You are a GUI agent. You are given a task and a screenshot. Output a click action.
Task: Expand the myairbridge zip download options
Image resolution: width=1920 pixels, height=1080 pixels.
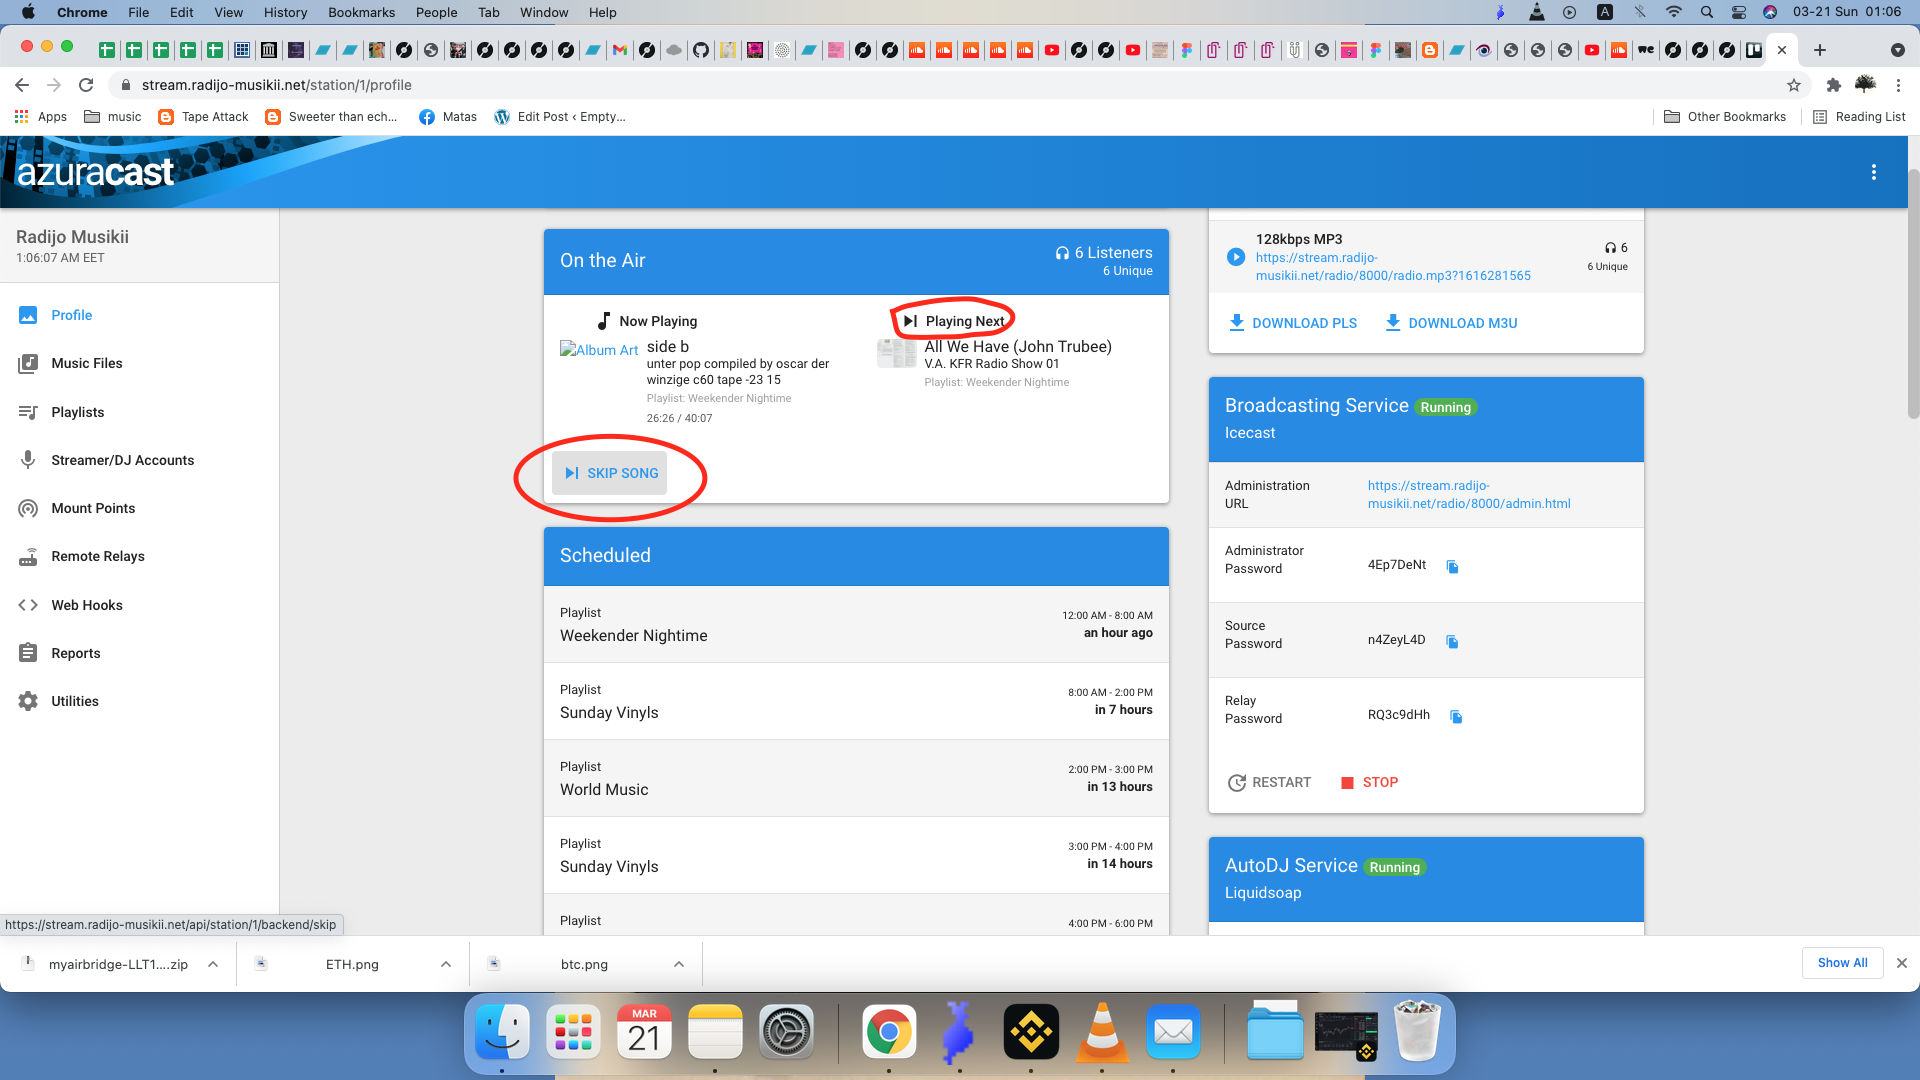pos(213,964)
